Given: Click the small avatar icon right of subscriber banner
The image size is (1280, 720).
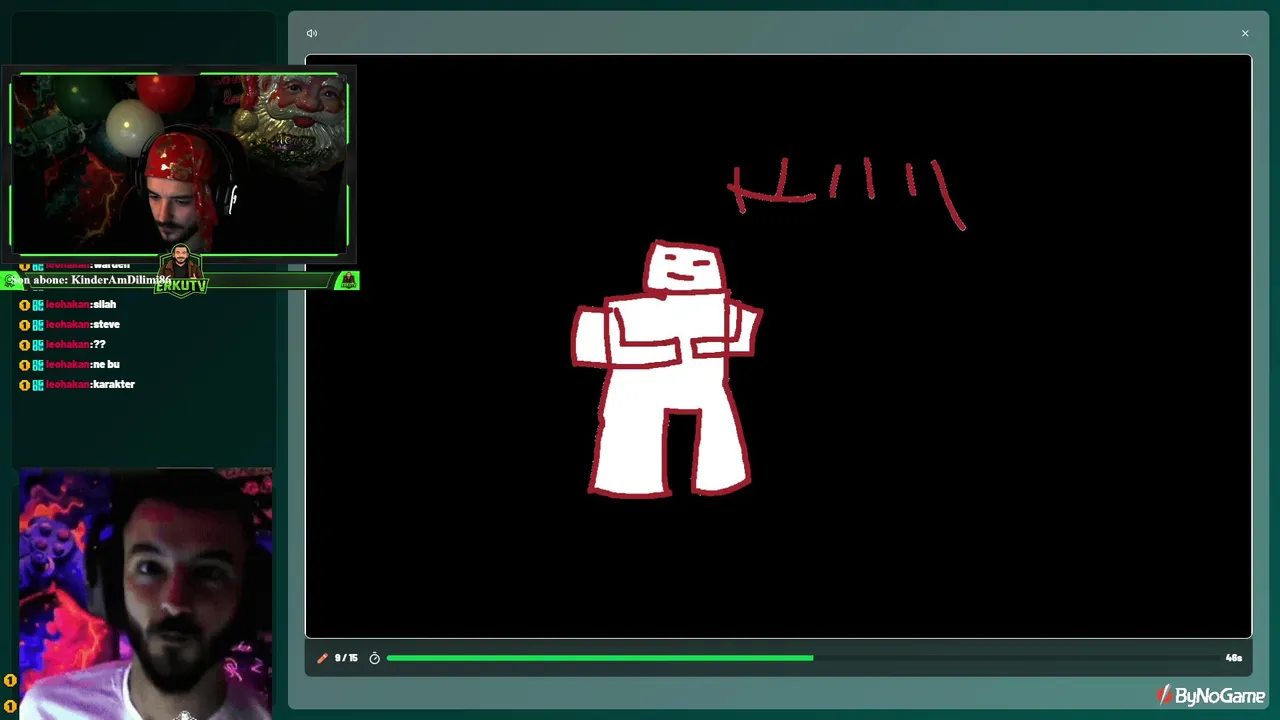Looking at the screenshot, I should coord(347,281).
